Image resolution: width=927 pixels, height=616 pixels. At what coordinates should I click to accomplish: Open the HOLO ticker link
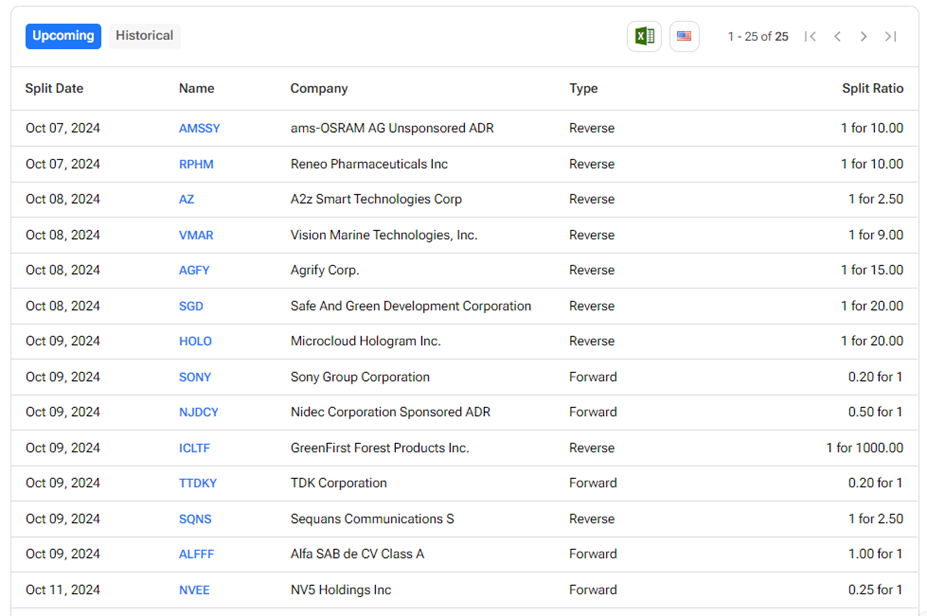click(195, 341)
